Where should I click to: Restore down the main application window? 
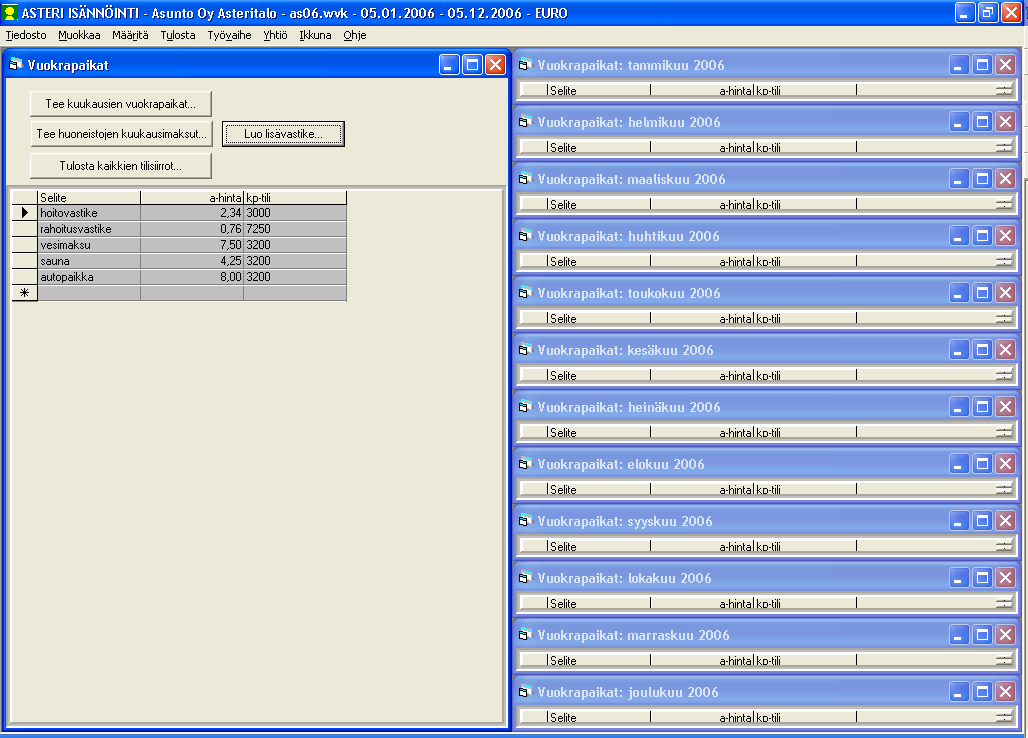(x=987, y=12)
